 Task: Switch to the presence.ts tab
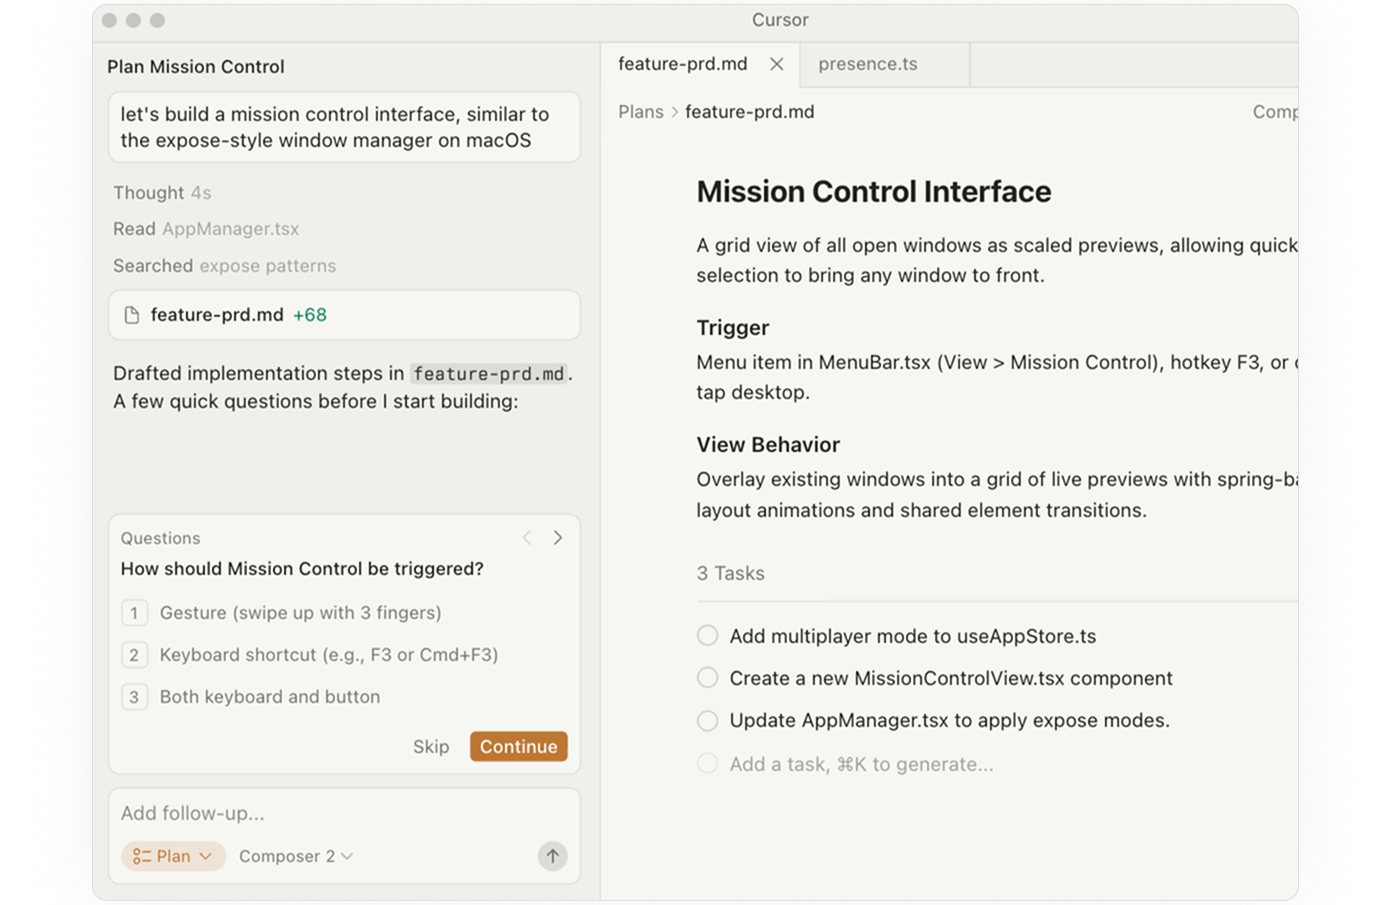pos(867,64)
